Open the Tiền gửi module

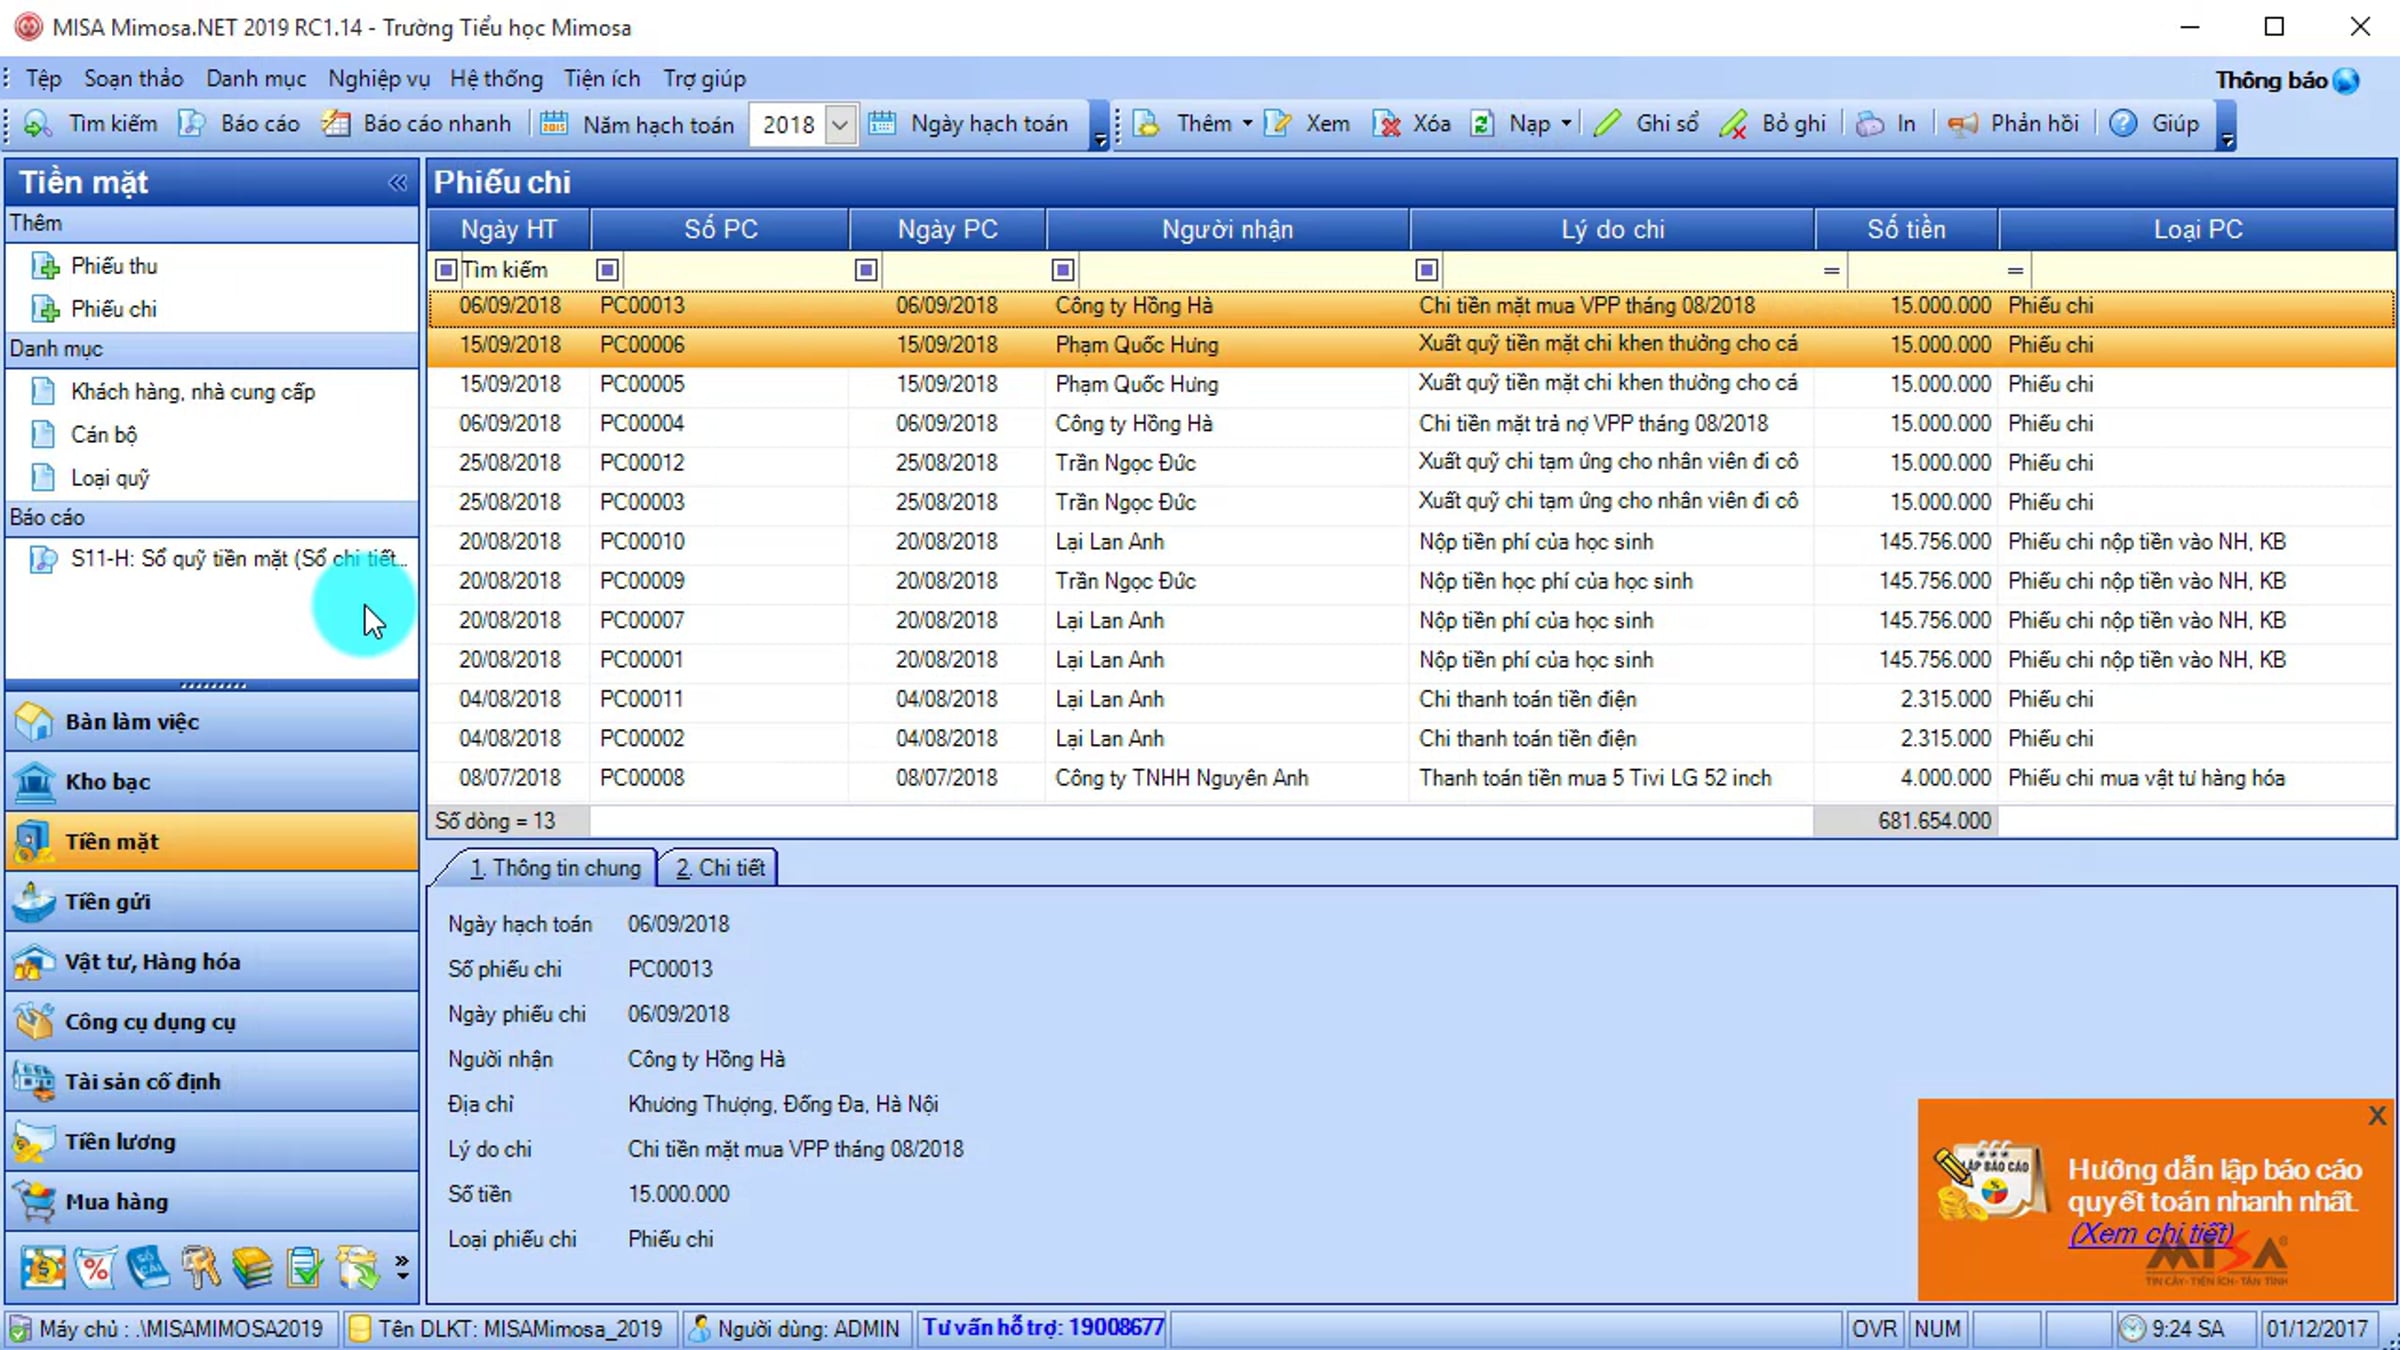pos(212,902)
